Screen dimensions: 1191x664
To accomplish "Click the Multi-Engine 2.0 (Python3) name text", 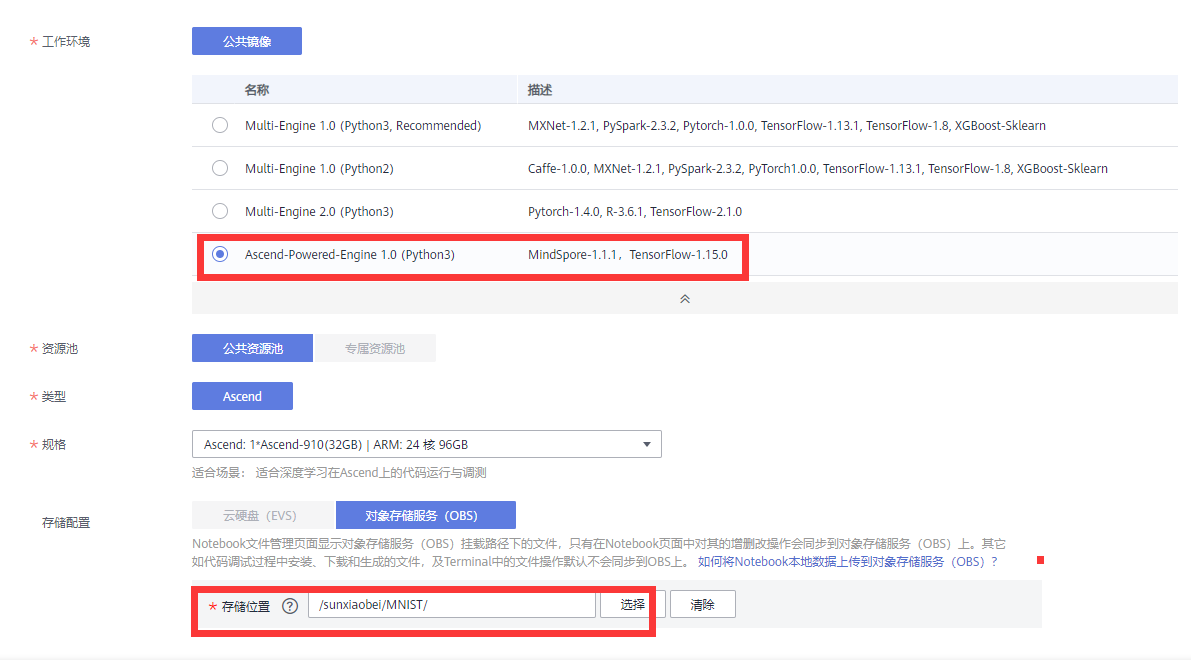I will point(319,211).
